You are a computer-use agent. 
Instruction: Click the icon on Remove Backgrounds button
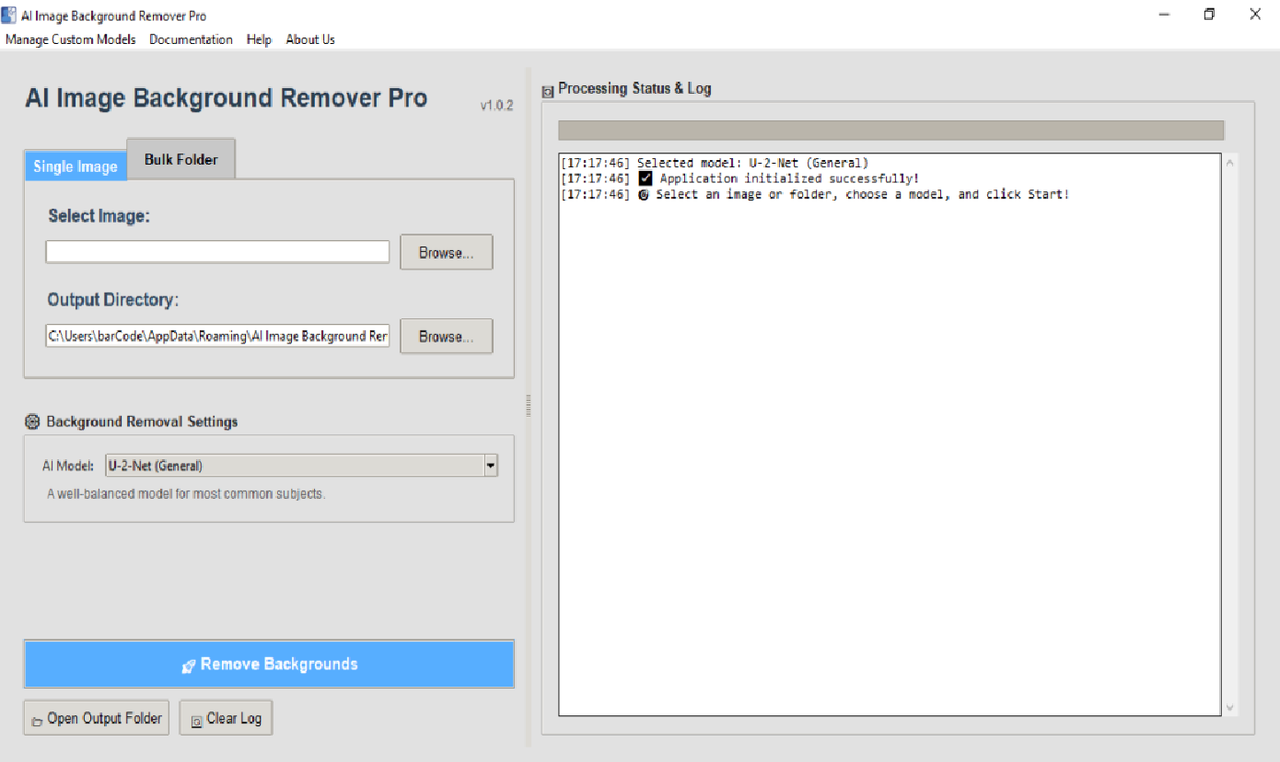(188, 666)
